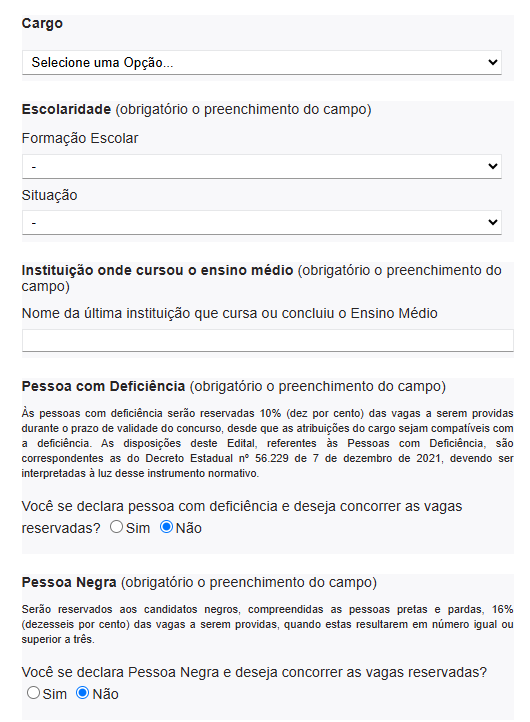Click the question about declaring deficiência
Image resolution: width=530 pixels, height=722 pixels.
click(x=242, y=517)
